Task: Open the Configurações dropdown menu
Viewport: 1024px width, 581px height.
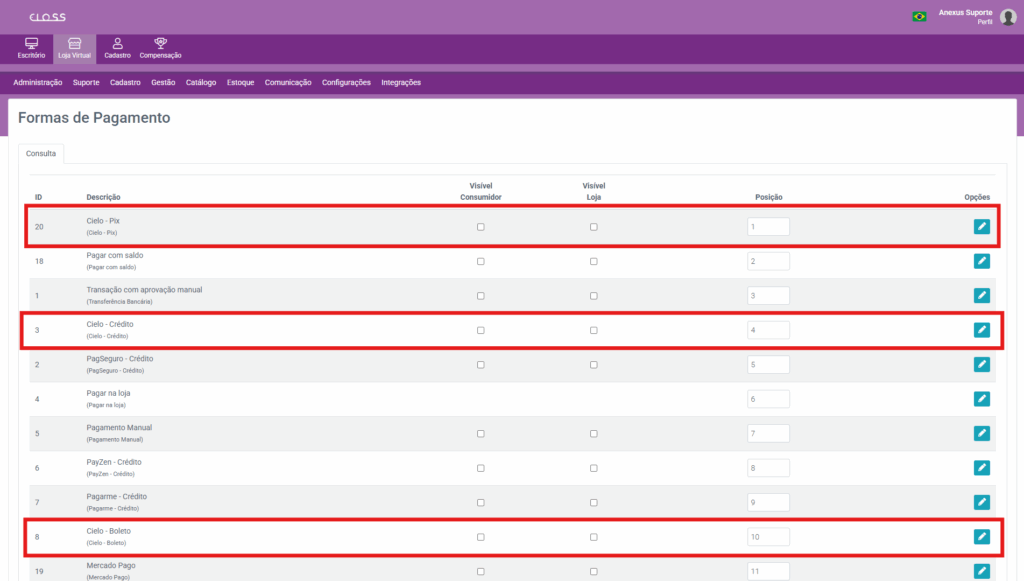Action: pyautogui.click(x=346, y=82)
